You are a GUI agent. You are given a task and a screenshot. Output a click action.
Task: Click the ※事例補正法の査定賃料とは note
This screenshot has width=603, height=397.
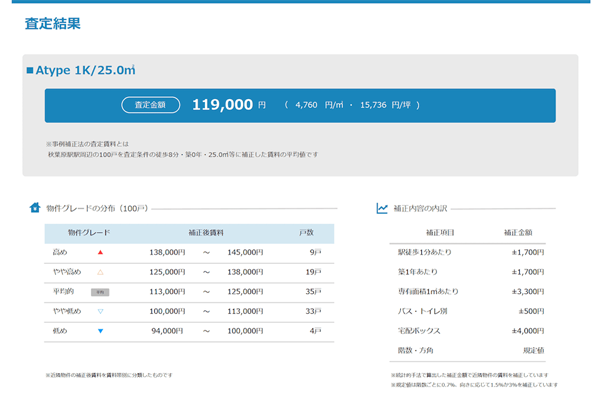(x=87, y=144)
